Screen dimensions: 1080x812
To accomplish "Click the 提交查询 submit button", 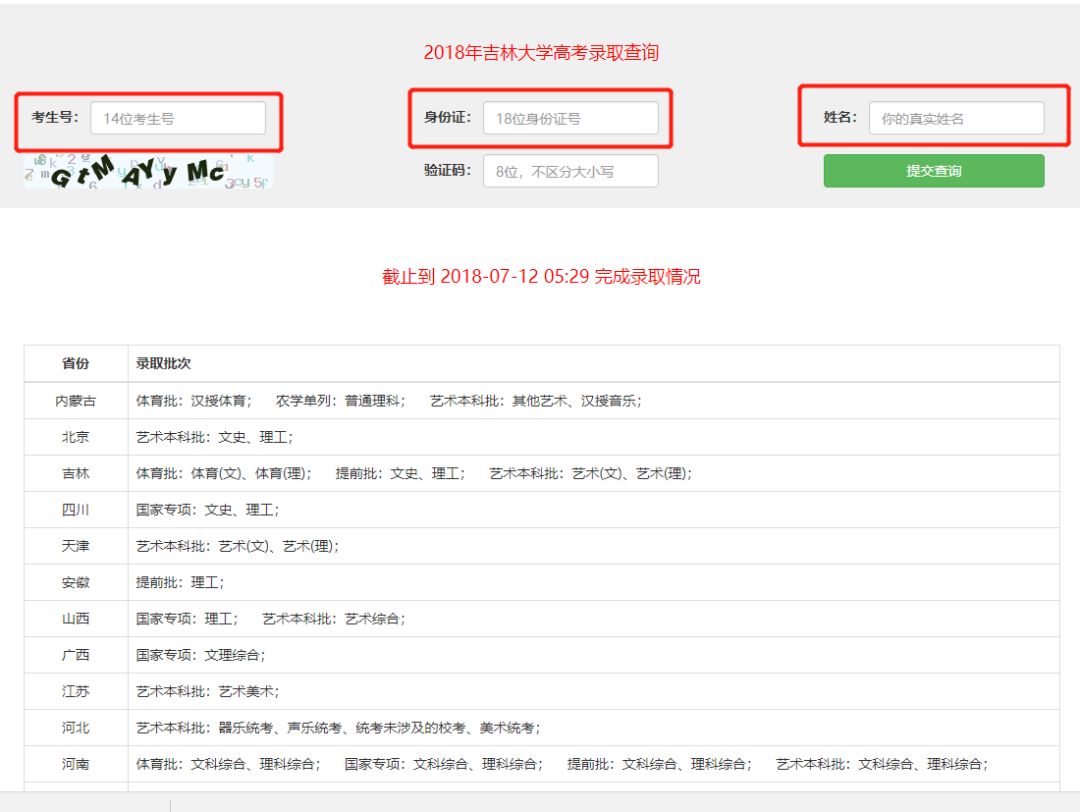I will point(934,171).
